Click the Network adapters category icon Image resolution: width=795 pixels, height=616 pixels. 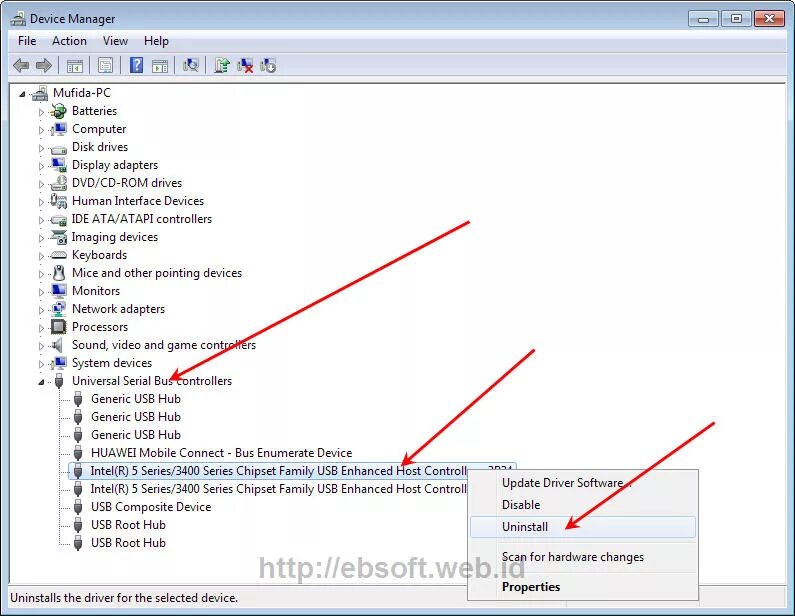click(59, 309)
